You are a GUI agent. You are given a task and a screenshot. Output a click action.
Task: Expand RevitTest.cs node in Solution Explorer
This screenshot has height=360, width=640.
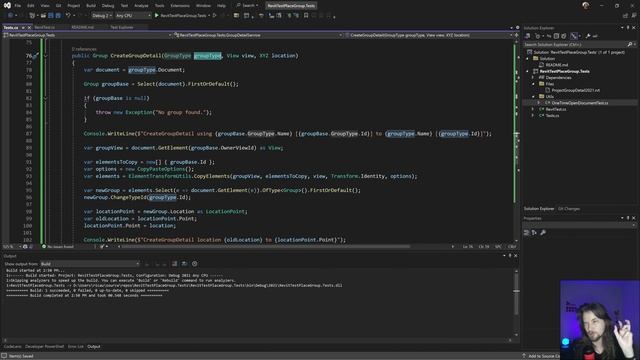point(533,109)
